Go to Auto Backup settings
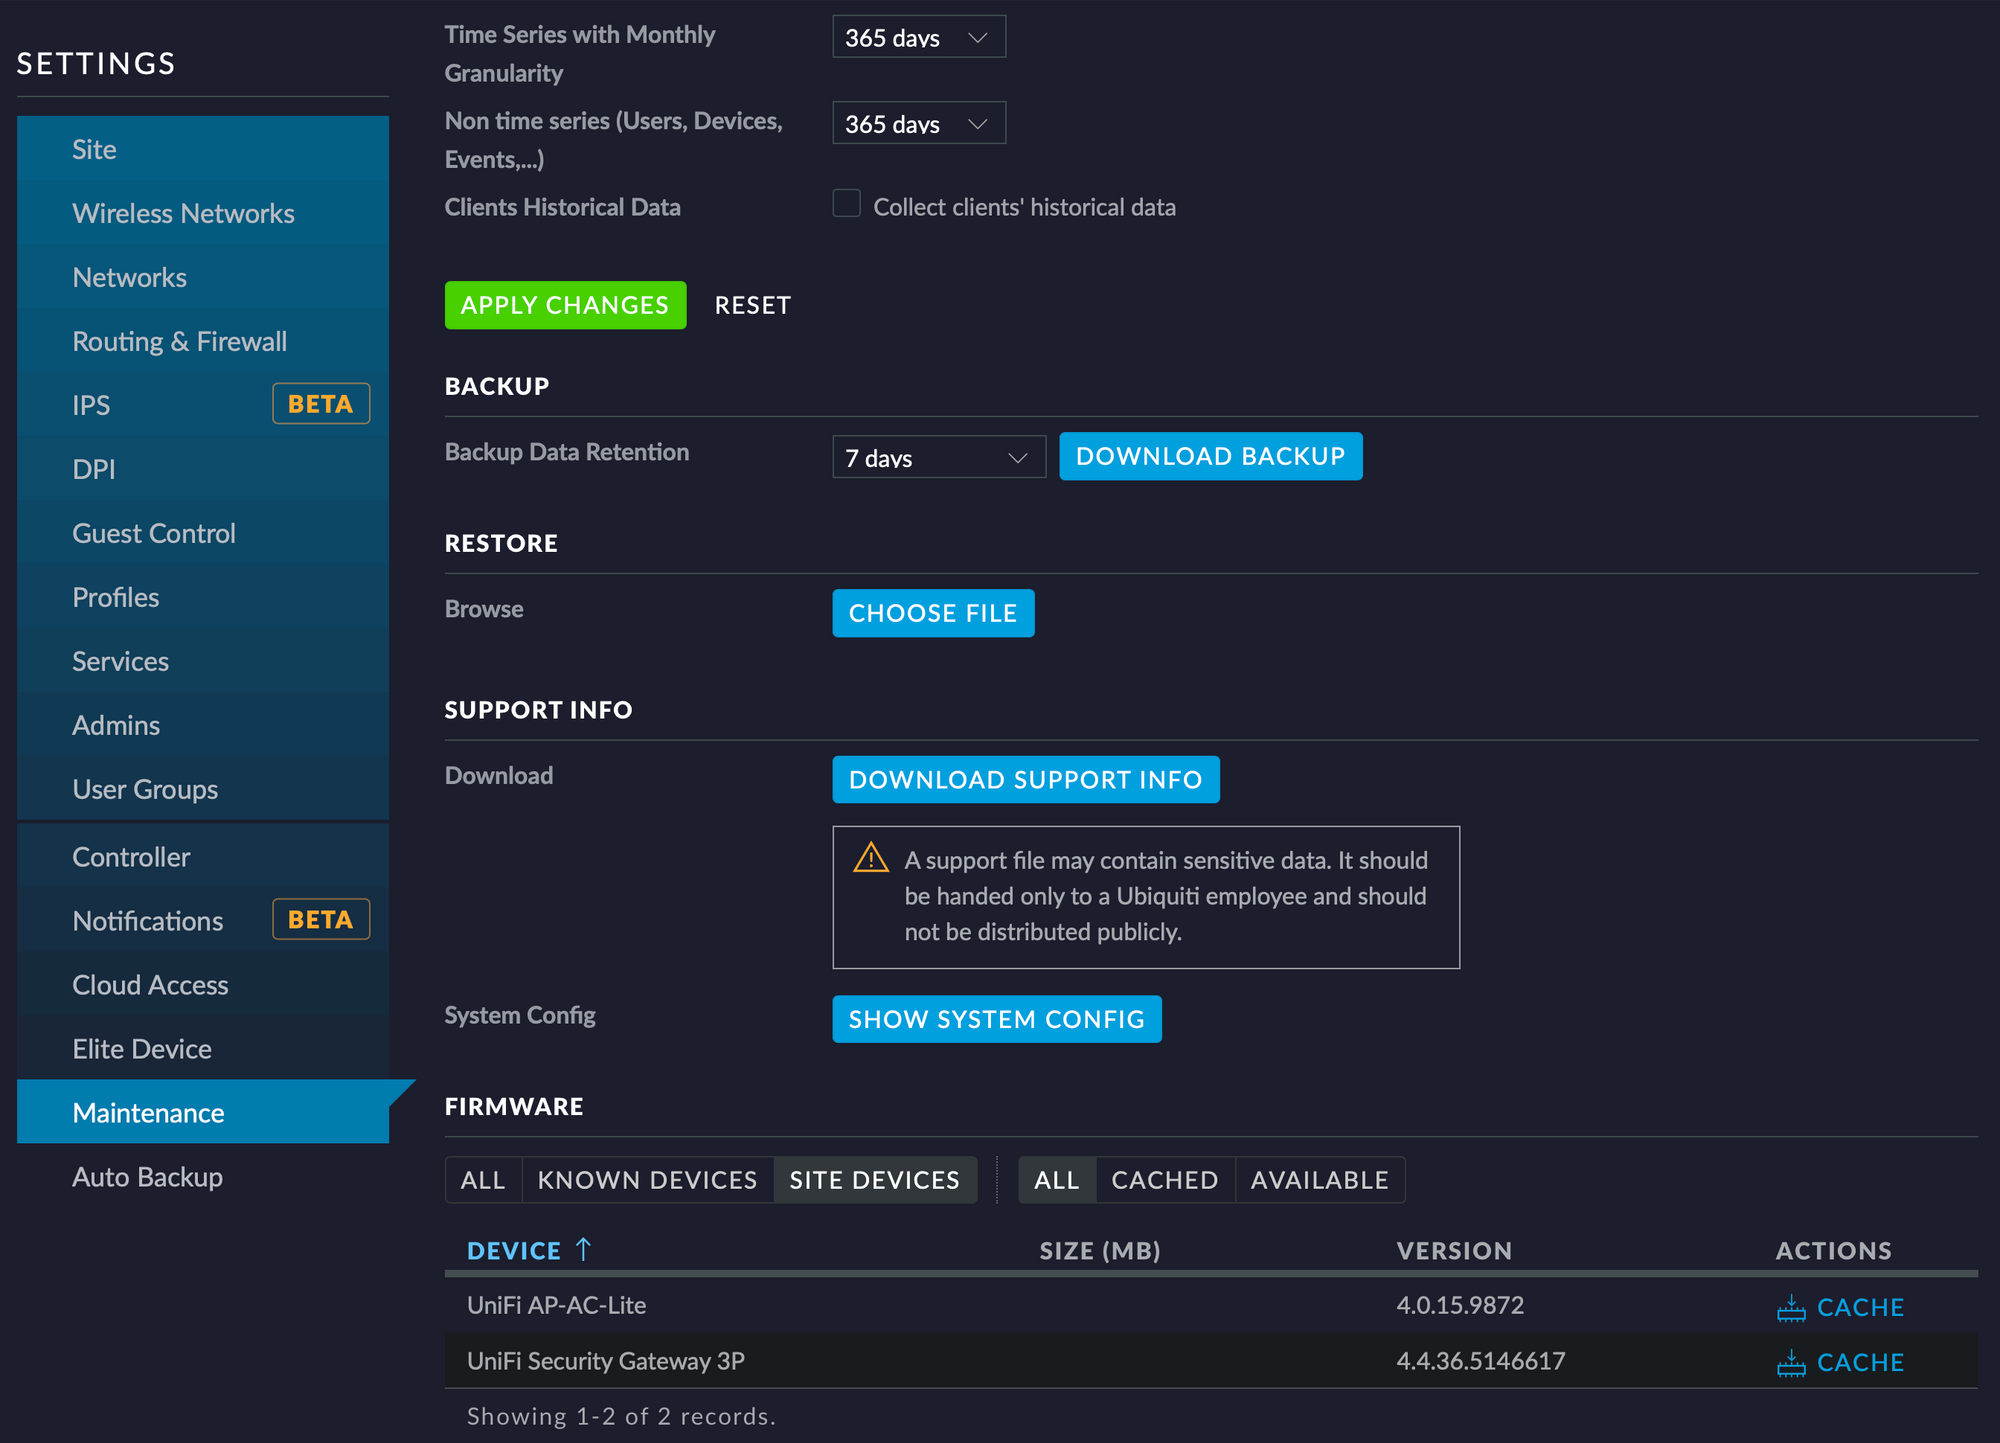The image size is (2000, 1443). pos(147,1177)
